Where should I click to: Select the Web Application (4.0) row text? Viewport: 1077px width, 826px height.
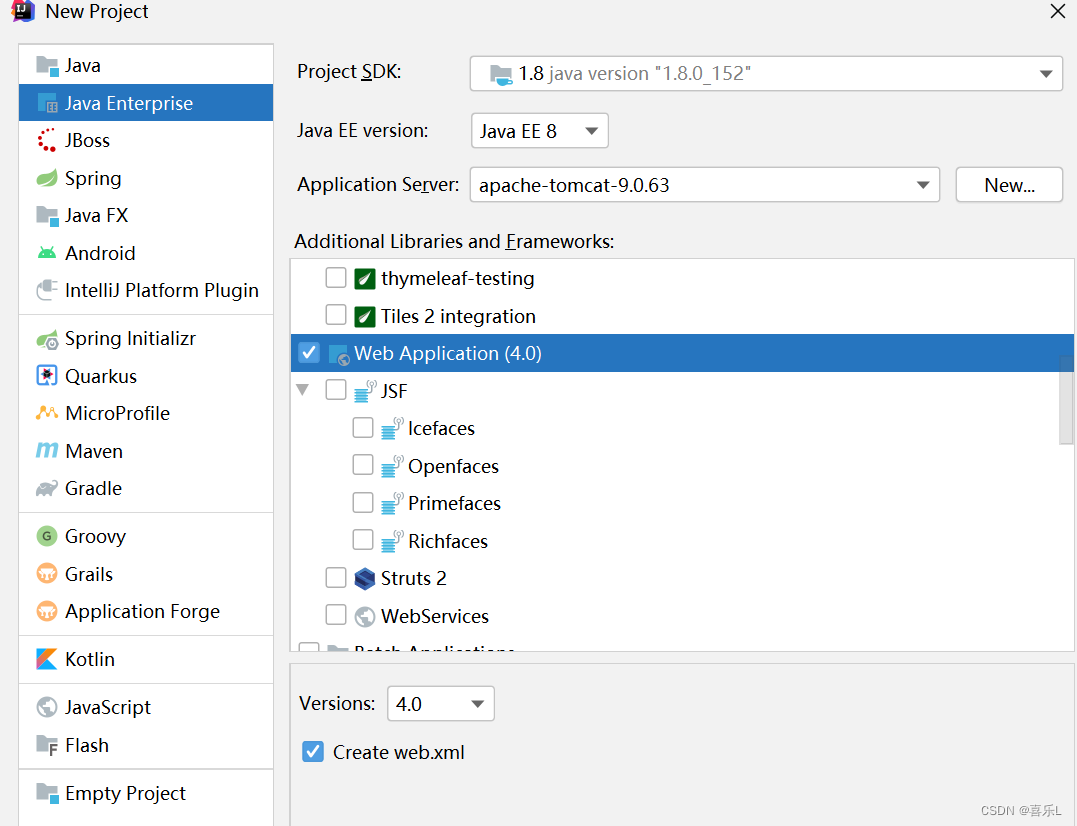click(x=448, y=354)
